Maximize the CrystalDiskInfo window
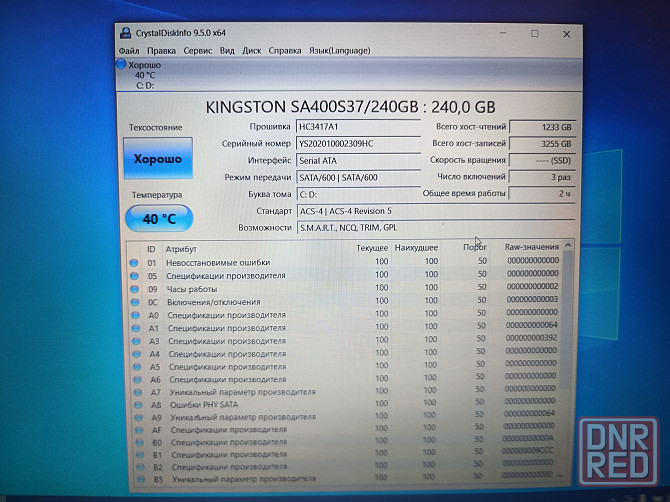The height and width of the screenshot is (502, 670). [535, 33]
